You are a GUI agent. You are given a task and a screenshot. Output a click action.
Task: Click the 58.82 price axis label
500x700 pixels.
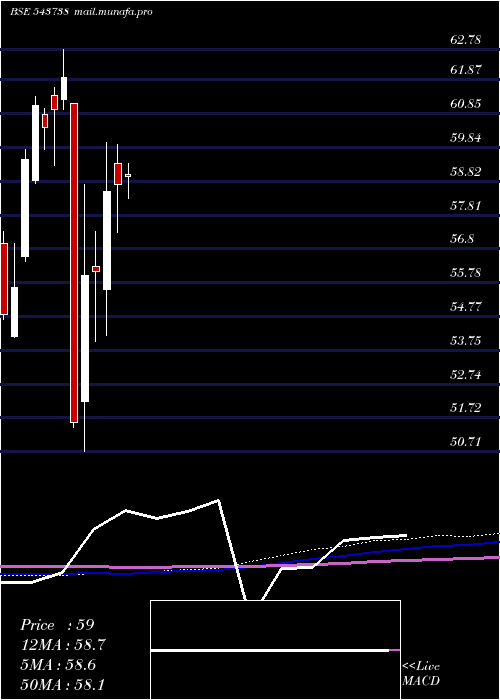pos(466,171)
